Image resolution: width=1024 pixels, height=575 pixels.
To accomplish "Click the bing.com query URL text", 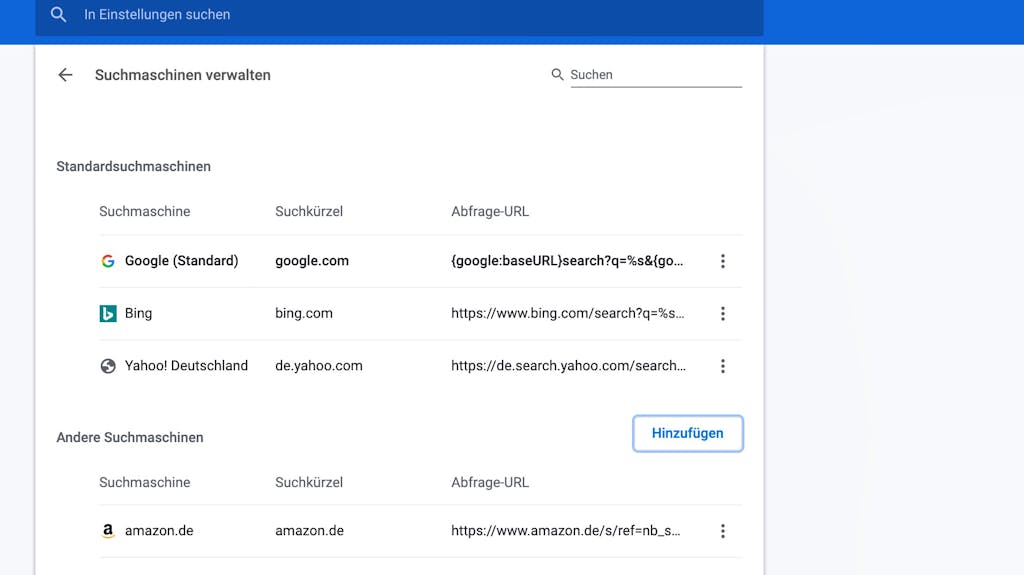I will coord(568,313).
